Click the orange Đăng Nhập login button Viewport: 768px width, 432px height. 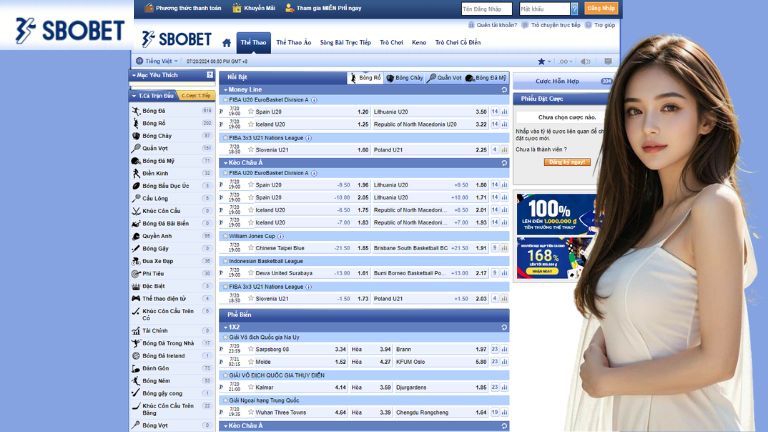(x=601, y=8)
